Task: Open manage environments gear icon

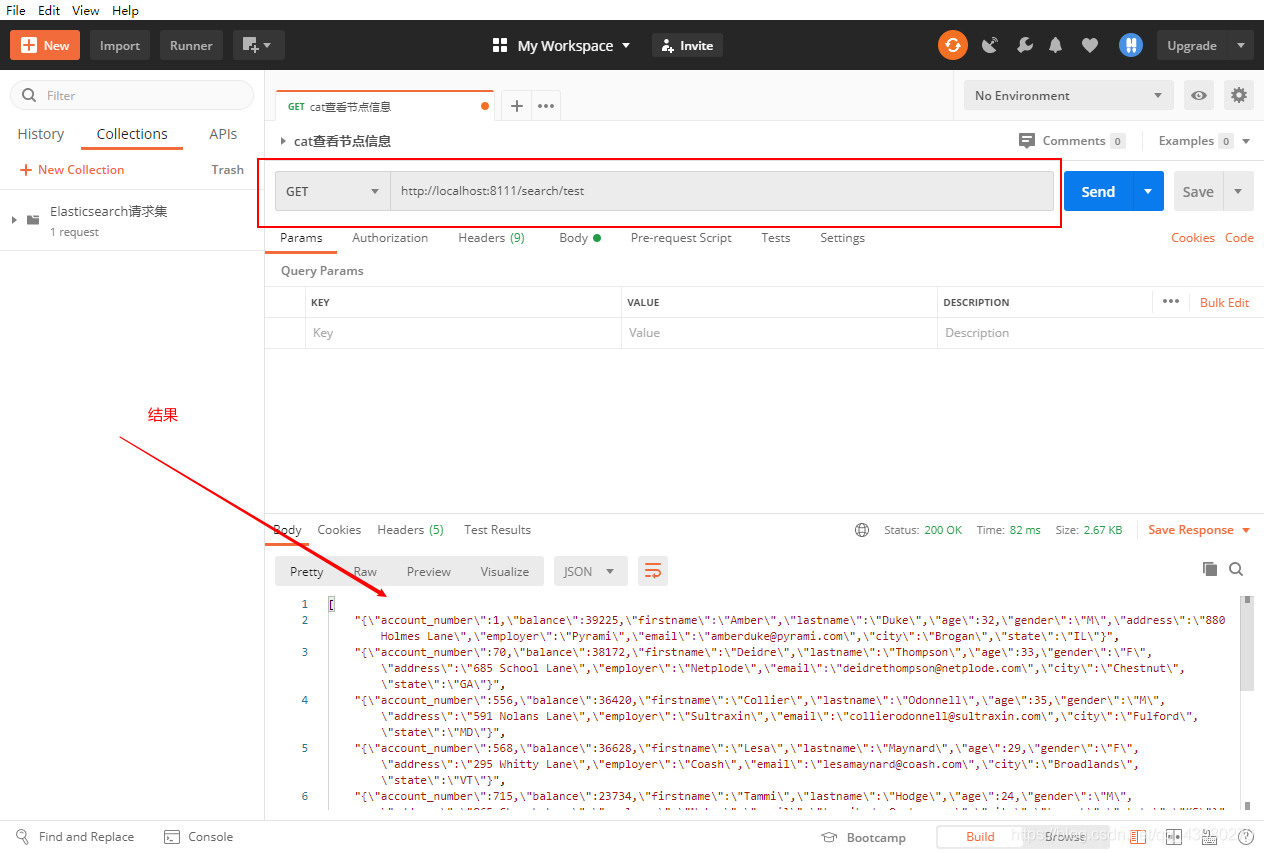Action: click(x=1239, y=96)
